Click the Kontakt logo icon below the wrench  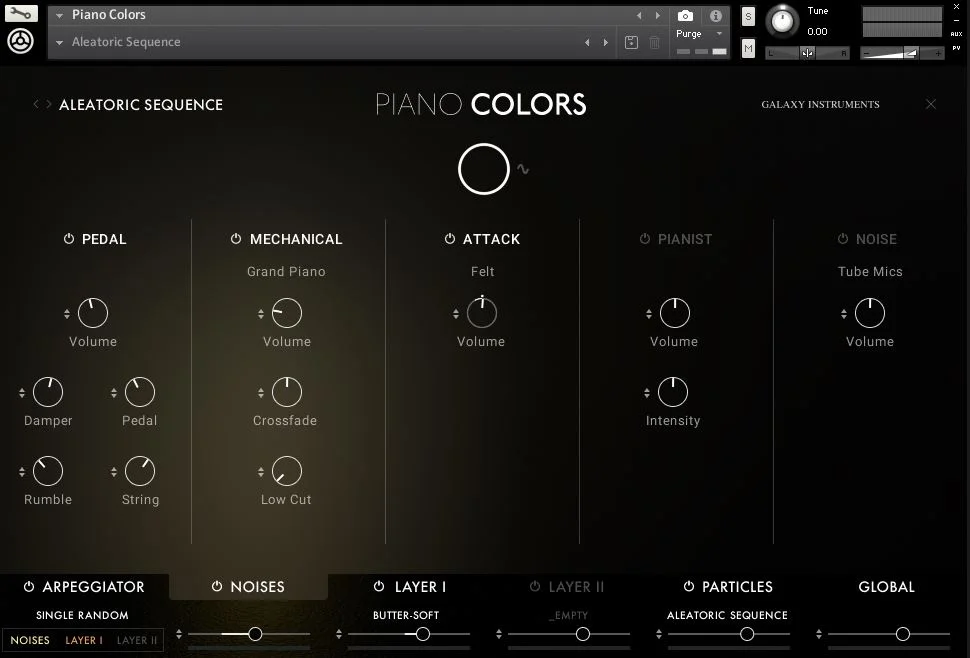pyautogui.click(x=20, y=41)
